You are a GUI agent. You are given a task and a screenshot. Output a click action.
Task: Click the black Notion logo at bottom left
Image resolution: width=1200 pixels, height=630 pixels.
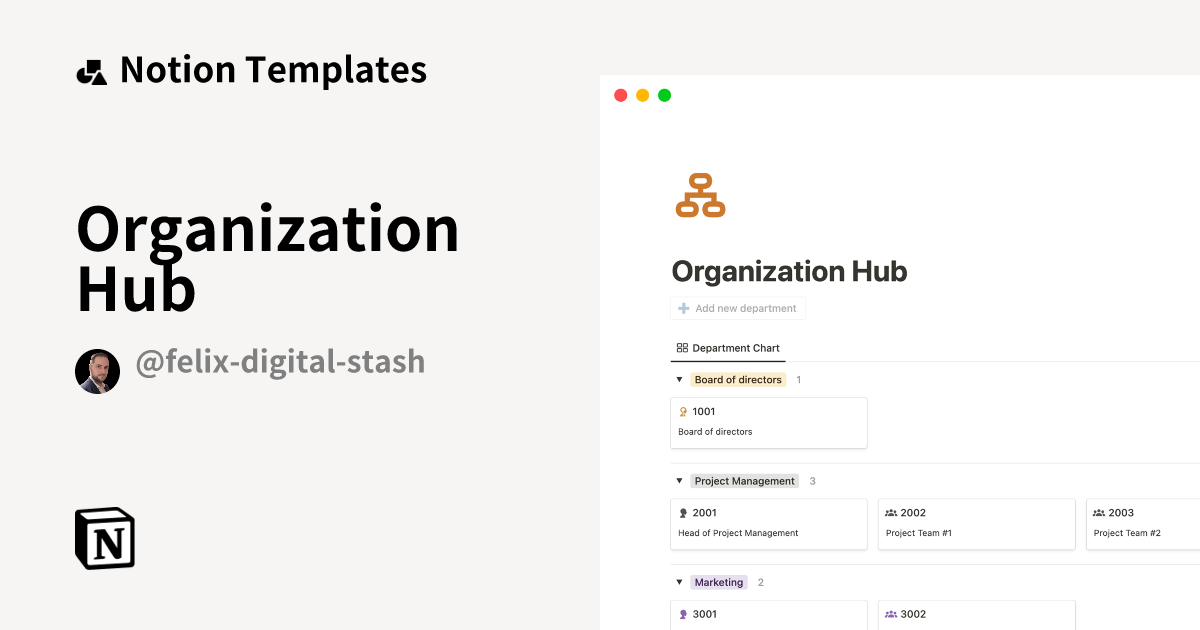[x=104, y=538]
